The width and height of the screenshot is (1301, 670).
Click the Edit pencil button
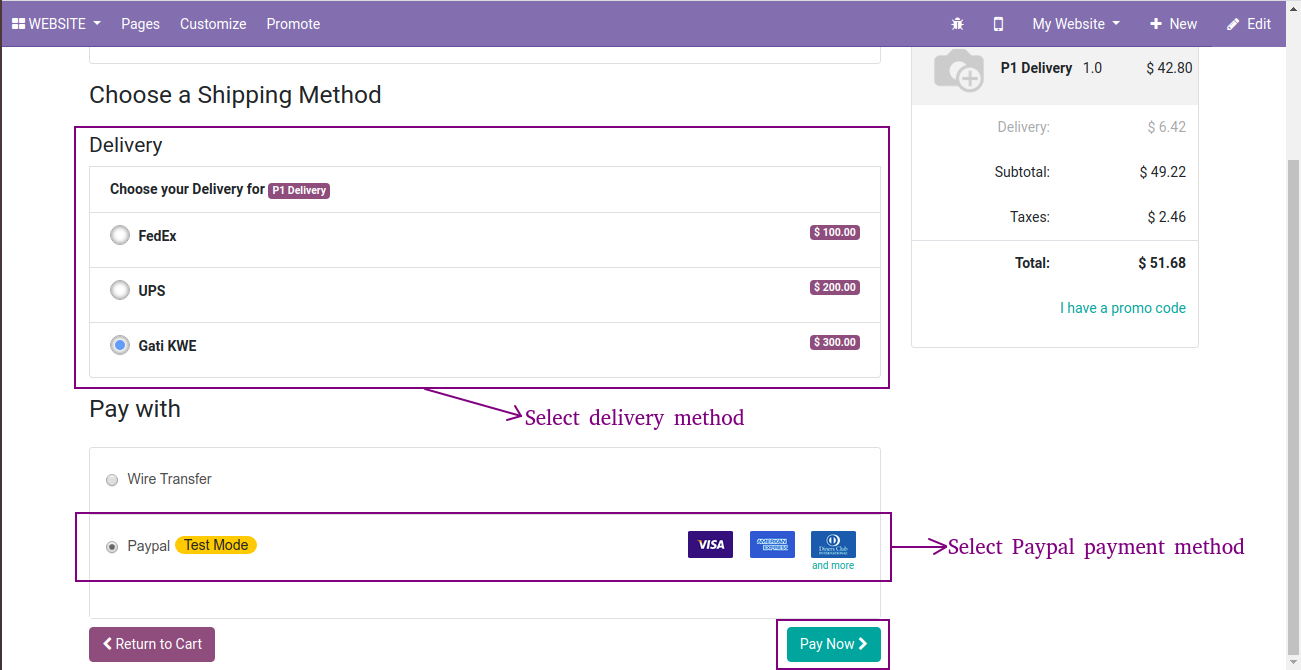click(x=1249, y=24)
